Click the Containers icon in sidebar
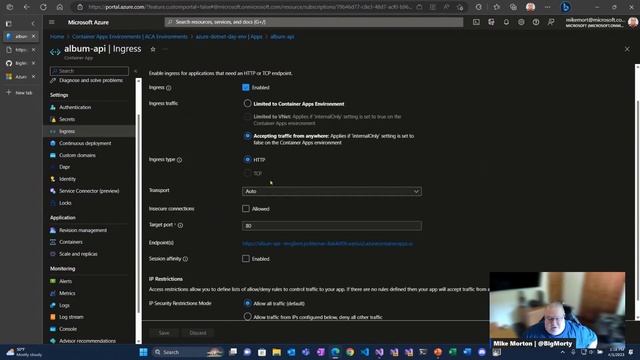The image size is (640, 360). 53,242
